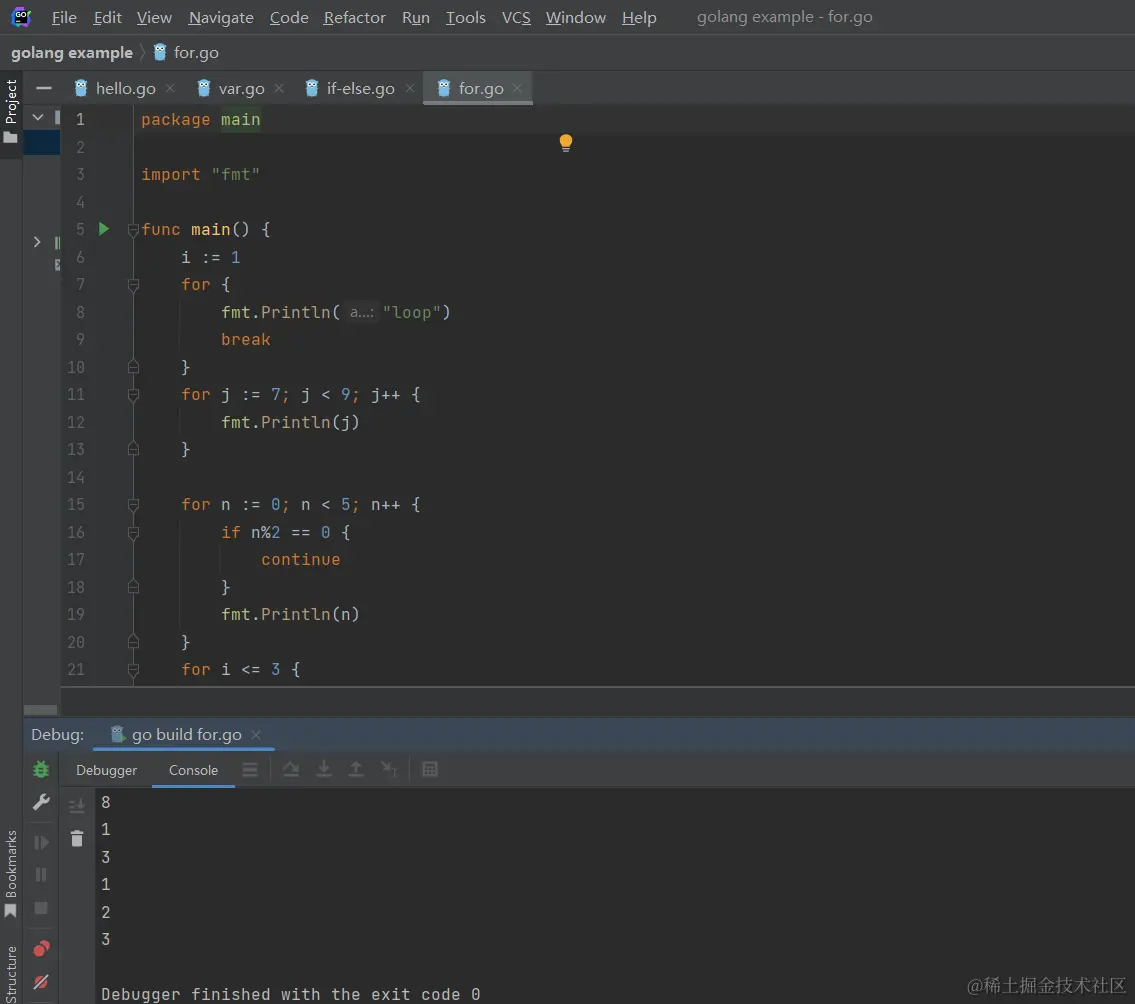Open the Project tool window sidebar tab

(x=11, y=111)
